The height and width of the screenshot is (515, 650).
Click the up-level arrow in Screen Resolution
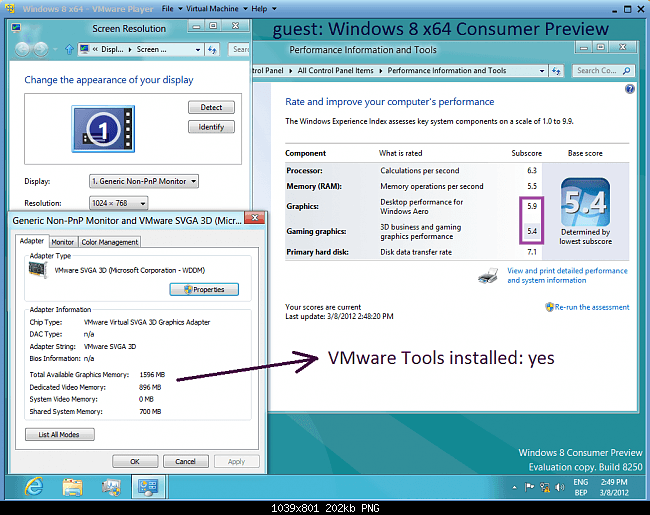pyautogui.click(x=69, y=50)
